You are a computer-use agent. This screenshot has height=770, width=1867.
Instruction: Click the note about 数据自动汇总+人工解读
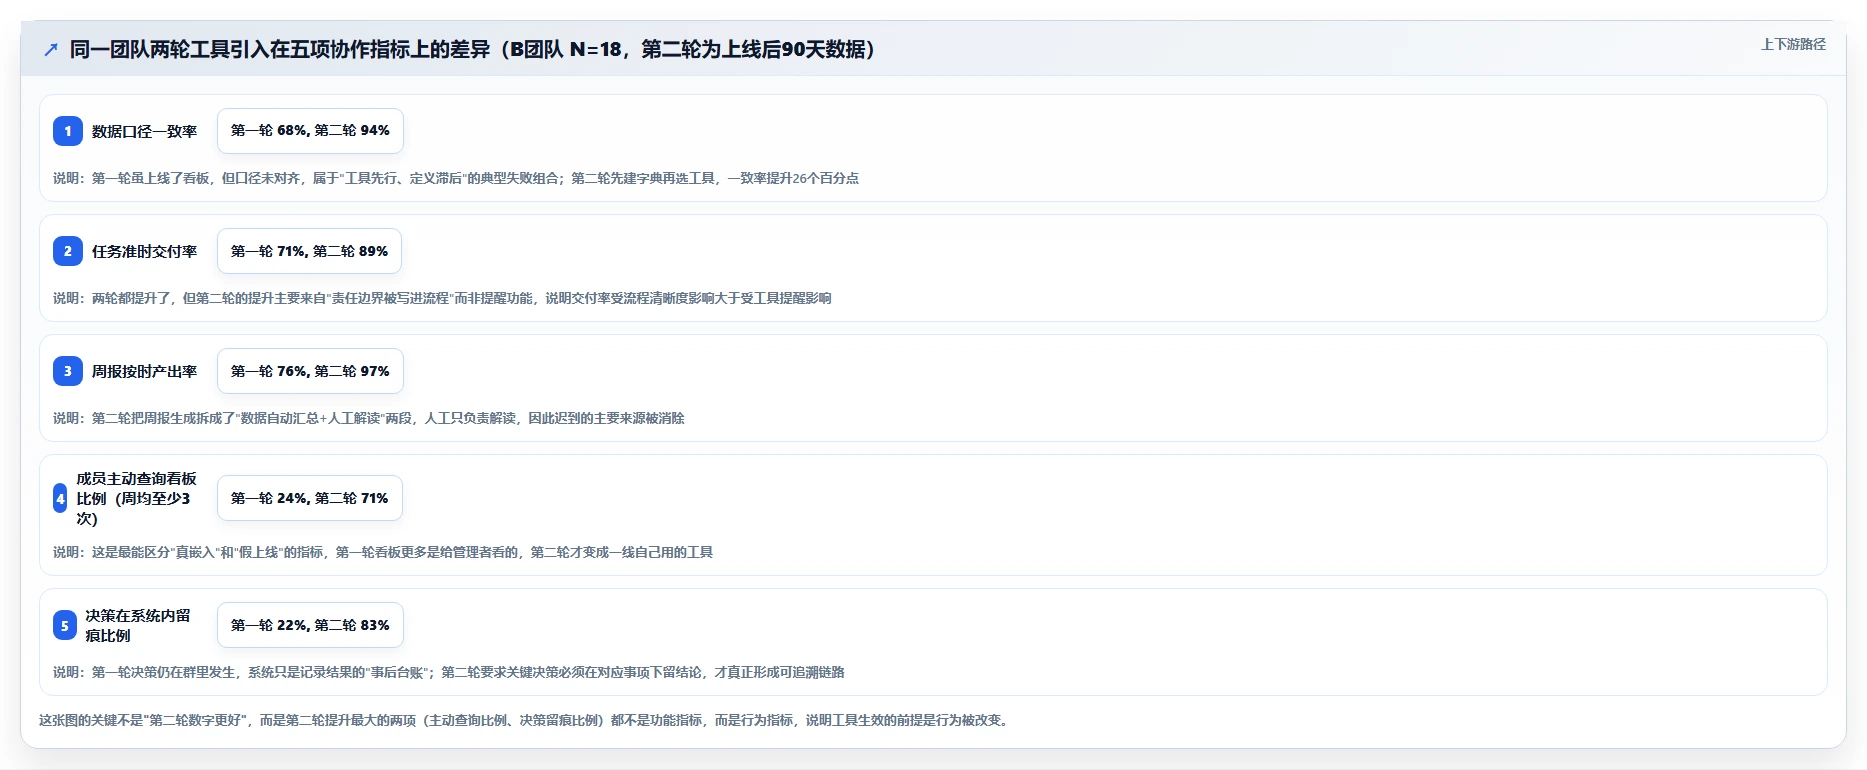point(369,418)
